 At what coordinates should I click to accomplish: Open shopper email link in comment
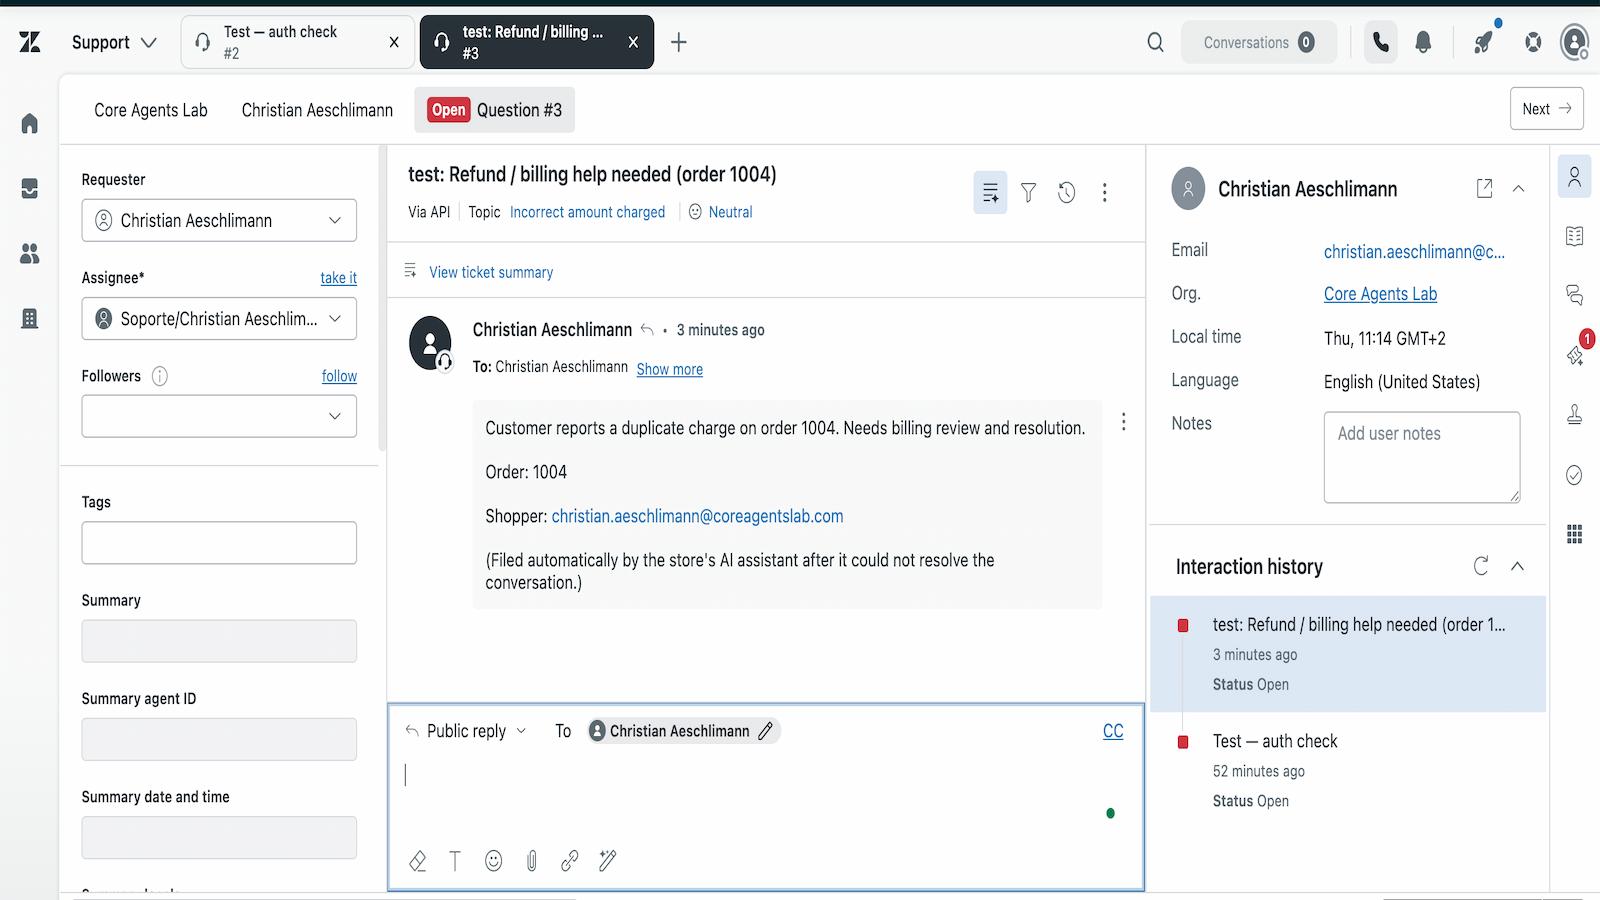[697, 516]
